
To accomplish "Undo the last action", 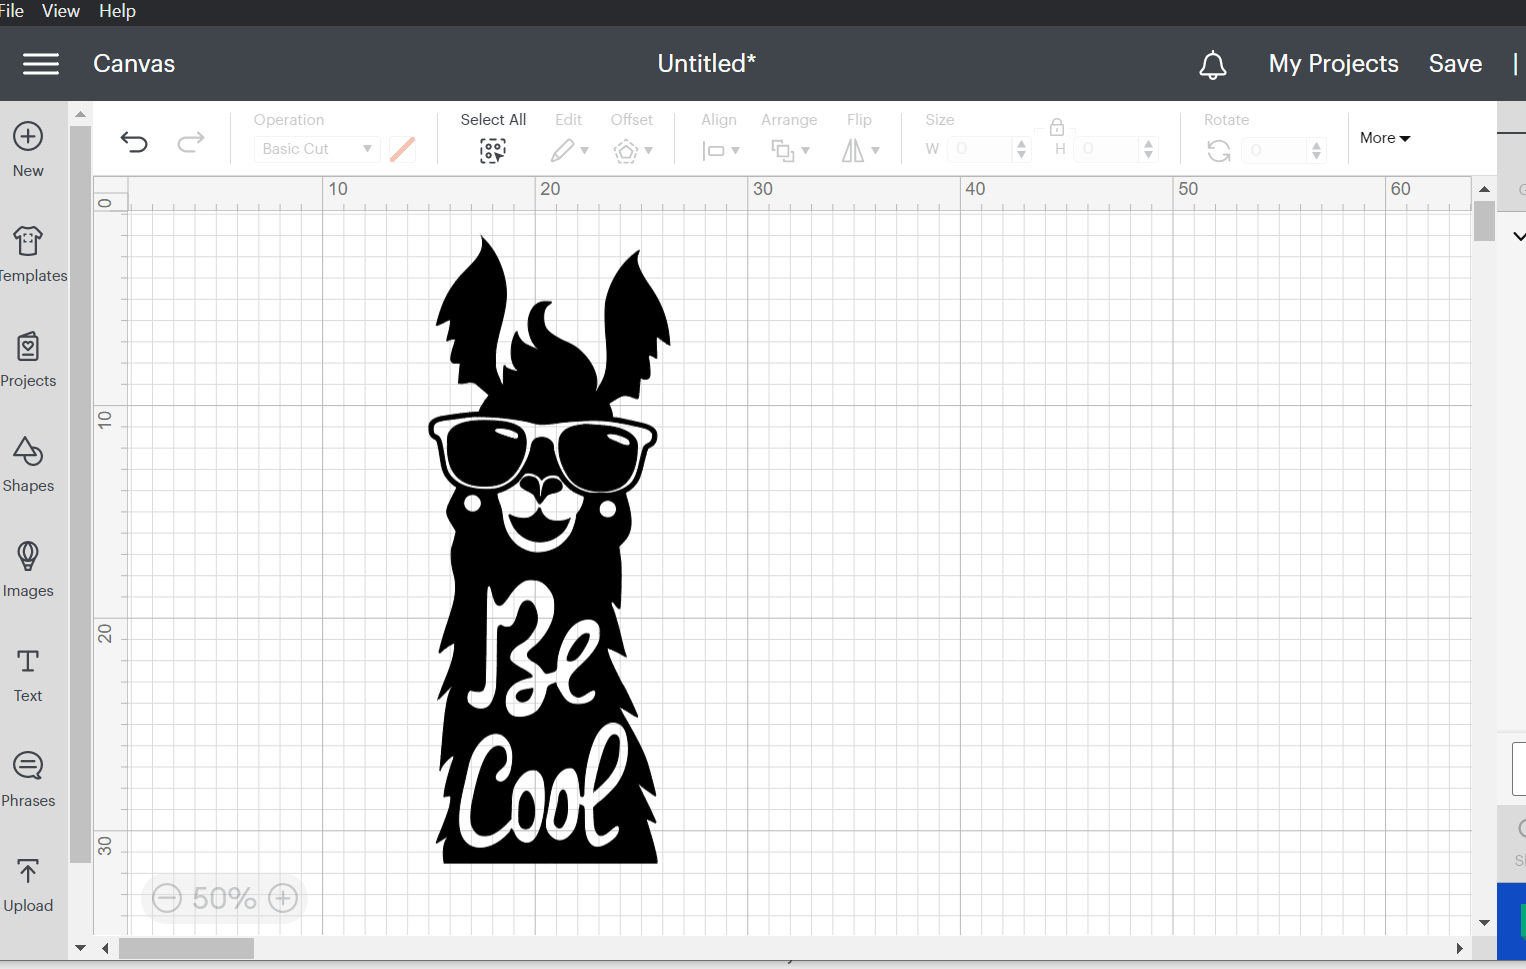I will click(134, 142).
